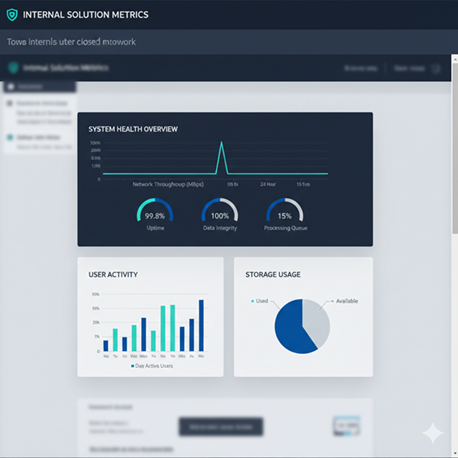This screenshot has width=458, height=458.
Task: Click the teal circle icon on third sidebar entry
Action: (10, 137)
